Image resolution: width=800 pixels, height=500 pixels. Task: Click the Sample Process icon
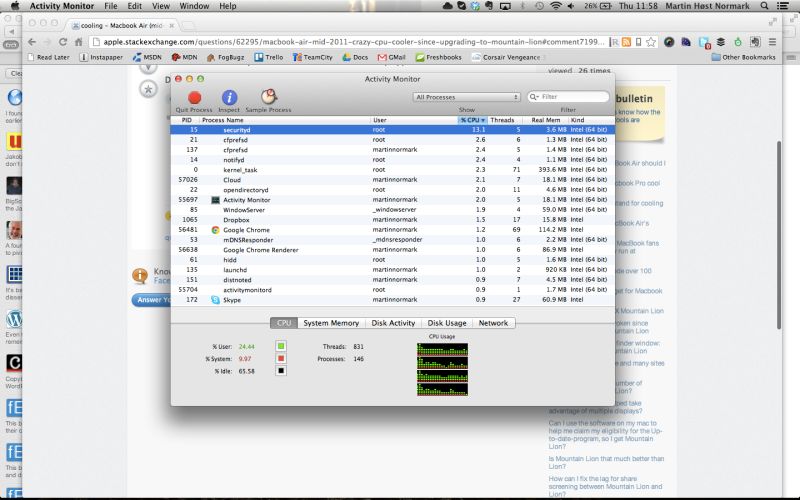[269, 97]
